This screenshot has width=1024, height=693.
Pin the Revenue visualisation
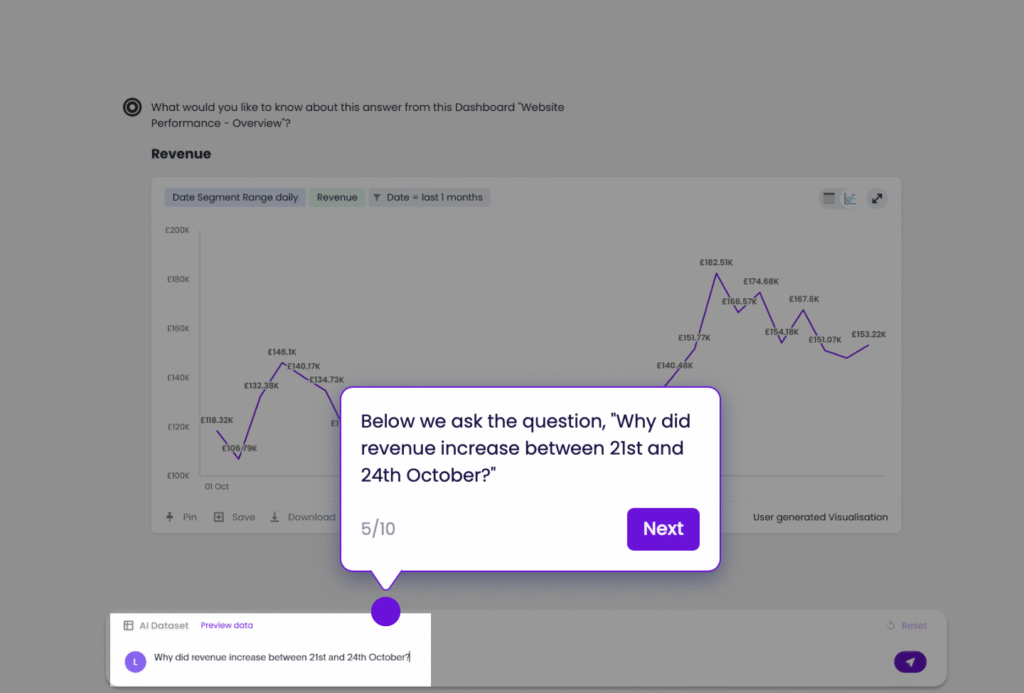point(180,517)
